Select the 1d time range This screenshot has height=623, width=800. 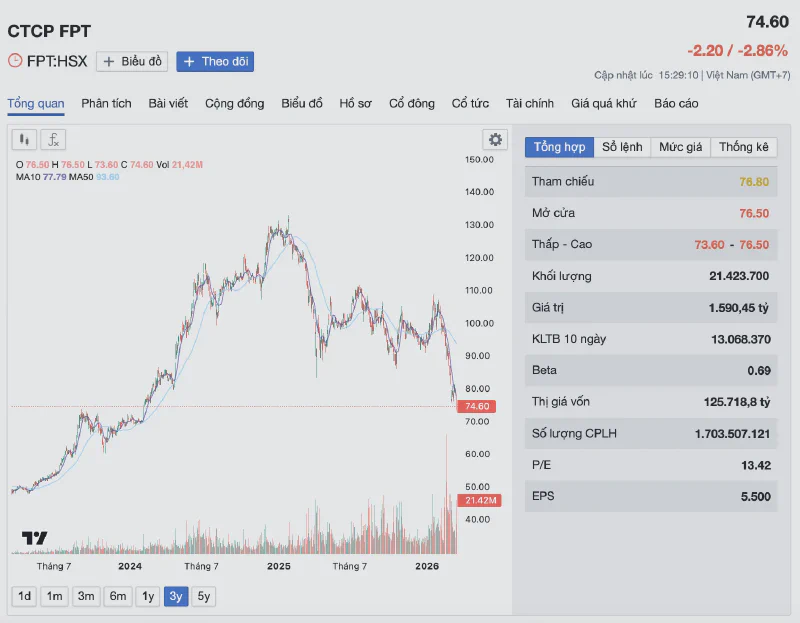24,596
